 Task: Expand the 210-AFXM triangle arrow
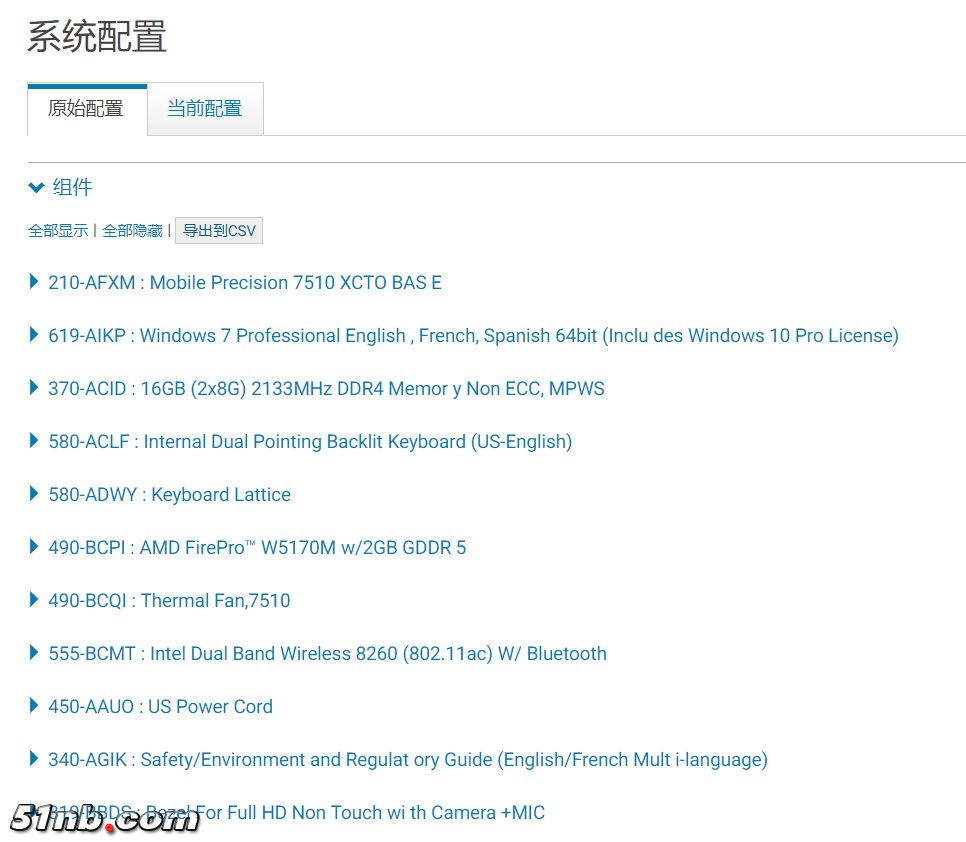click(35, 282)
